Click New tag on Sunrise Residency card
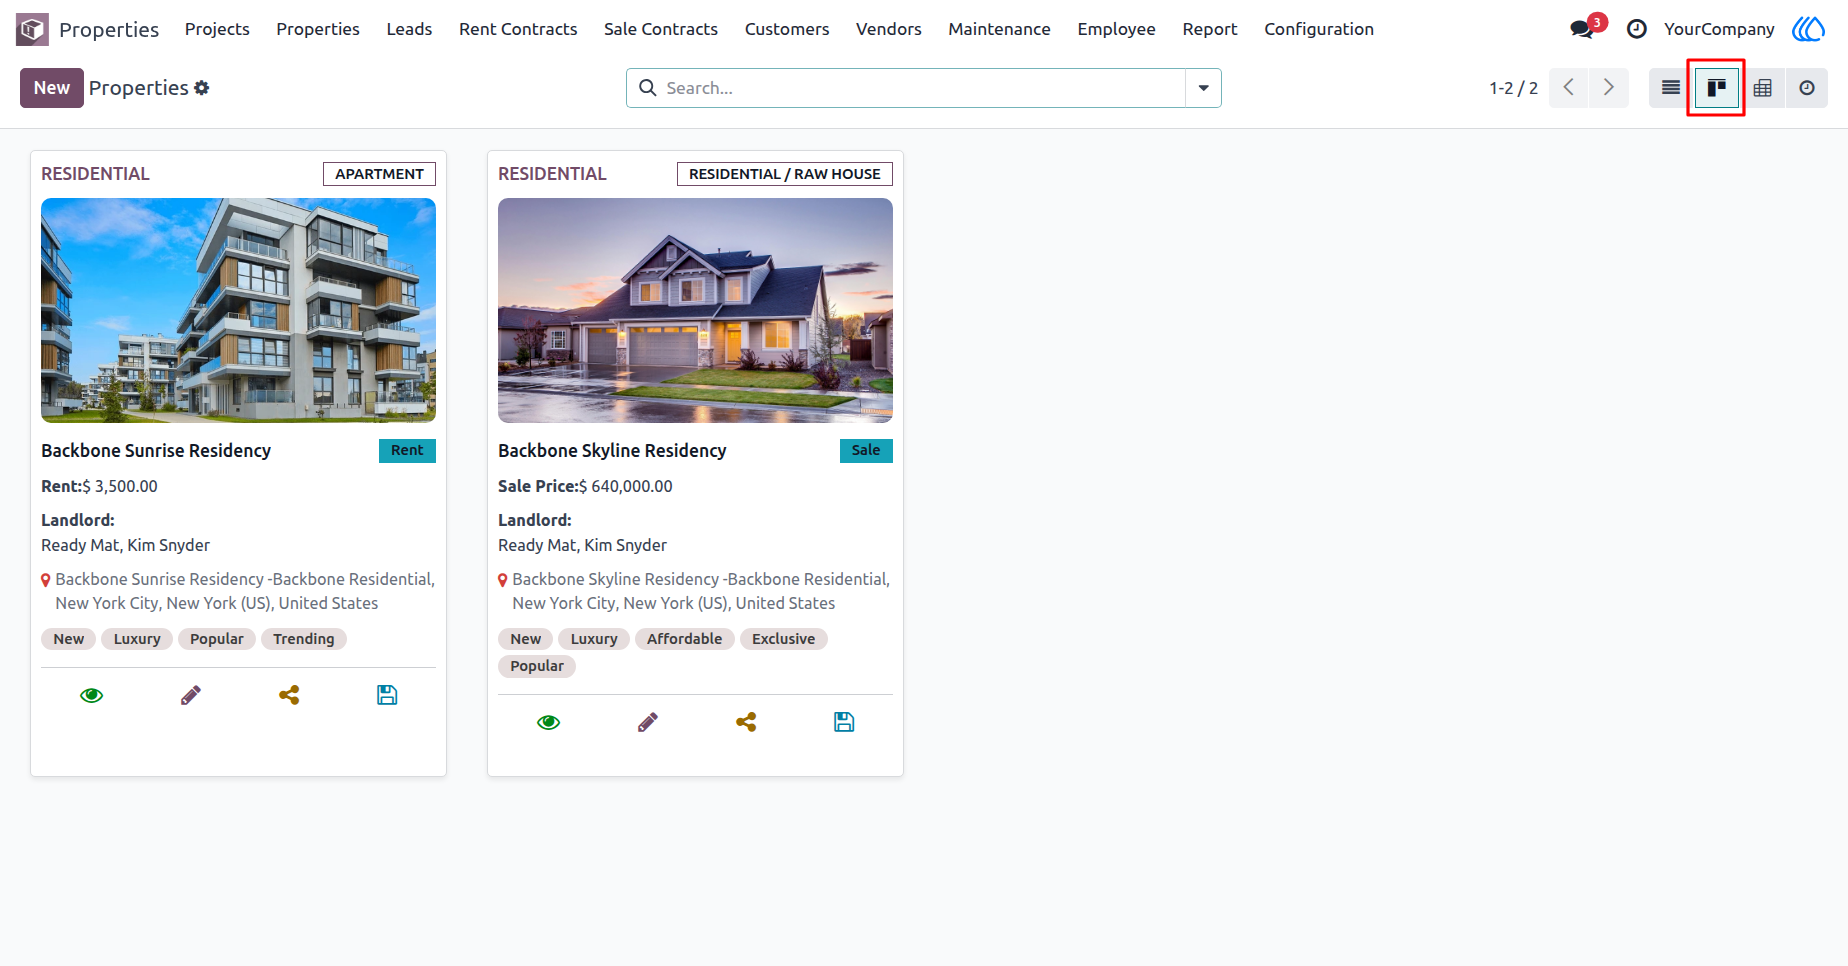1848x966 pixels. point(69,639)
